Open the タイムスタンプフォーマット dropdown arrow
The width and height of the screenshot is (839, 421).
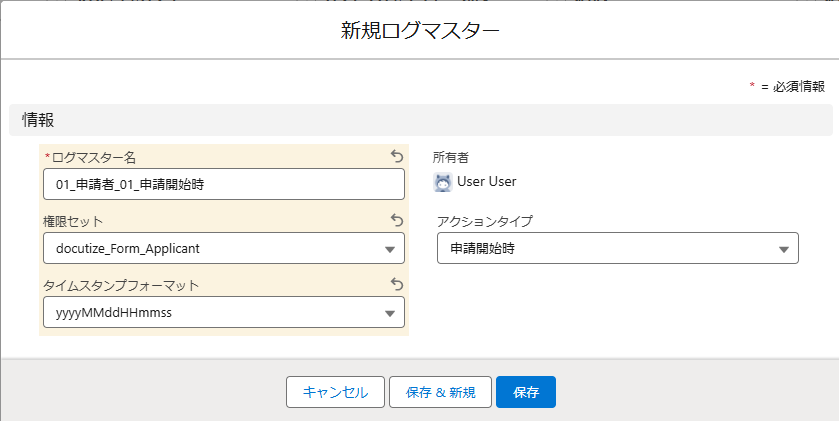tap(390, 313)
